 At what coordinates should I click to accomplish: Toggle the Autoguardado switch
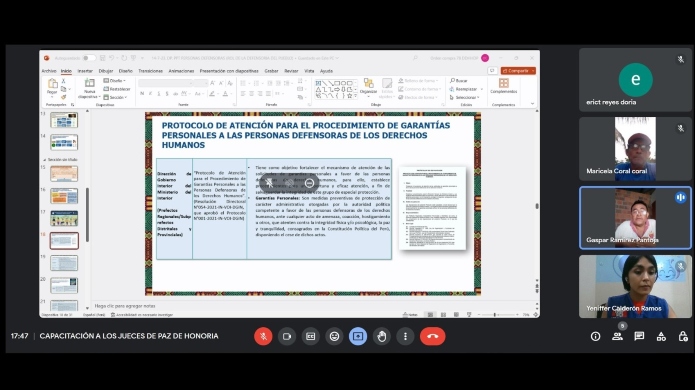tap(89, 58)
